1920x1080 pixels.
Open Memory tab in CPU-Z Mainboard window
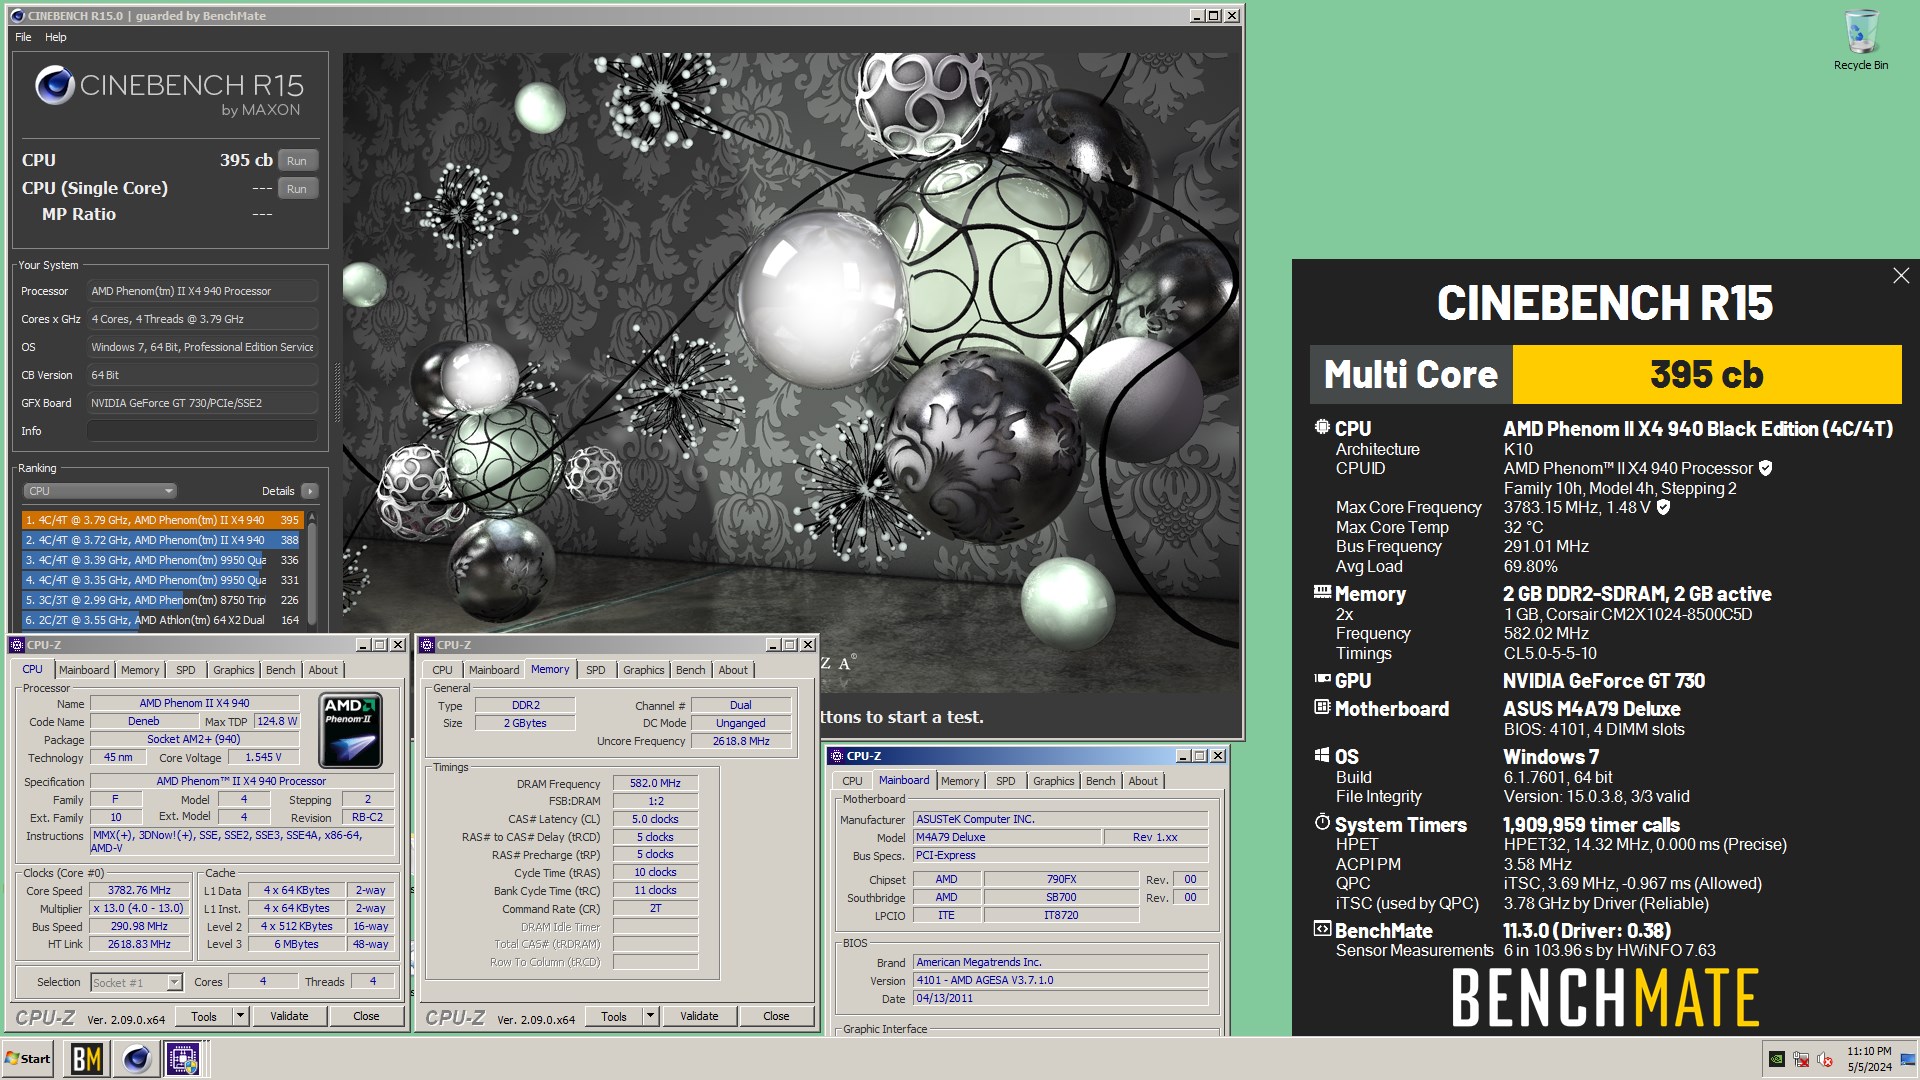coord(960,781)
